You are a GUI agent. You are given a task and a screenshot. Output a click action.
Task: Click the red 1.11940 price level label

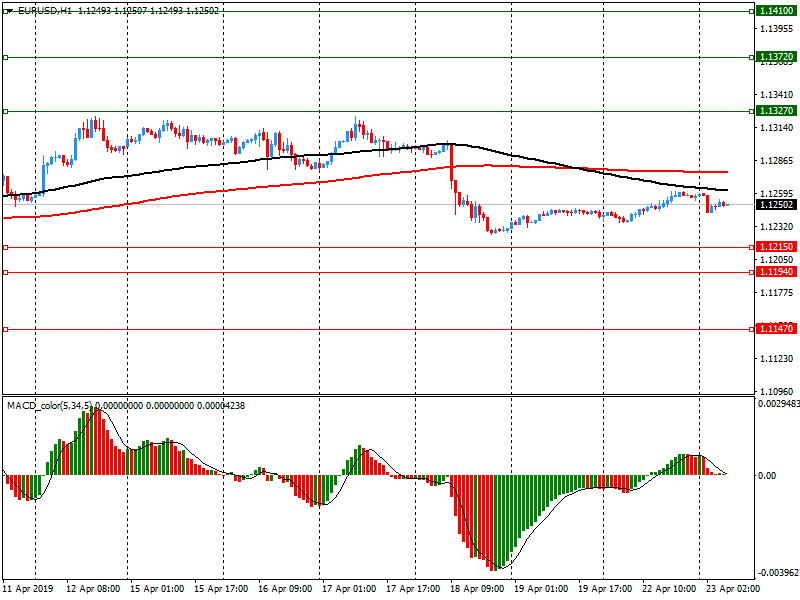[776, 272]
